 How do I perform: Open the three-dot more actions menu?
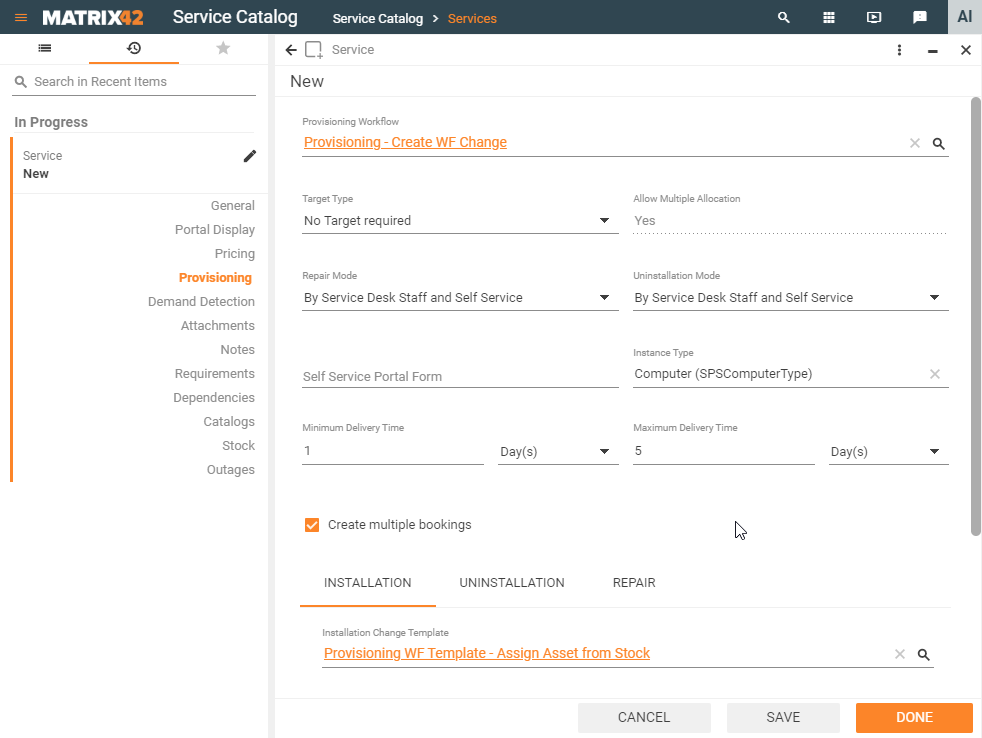point(899,50)
